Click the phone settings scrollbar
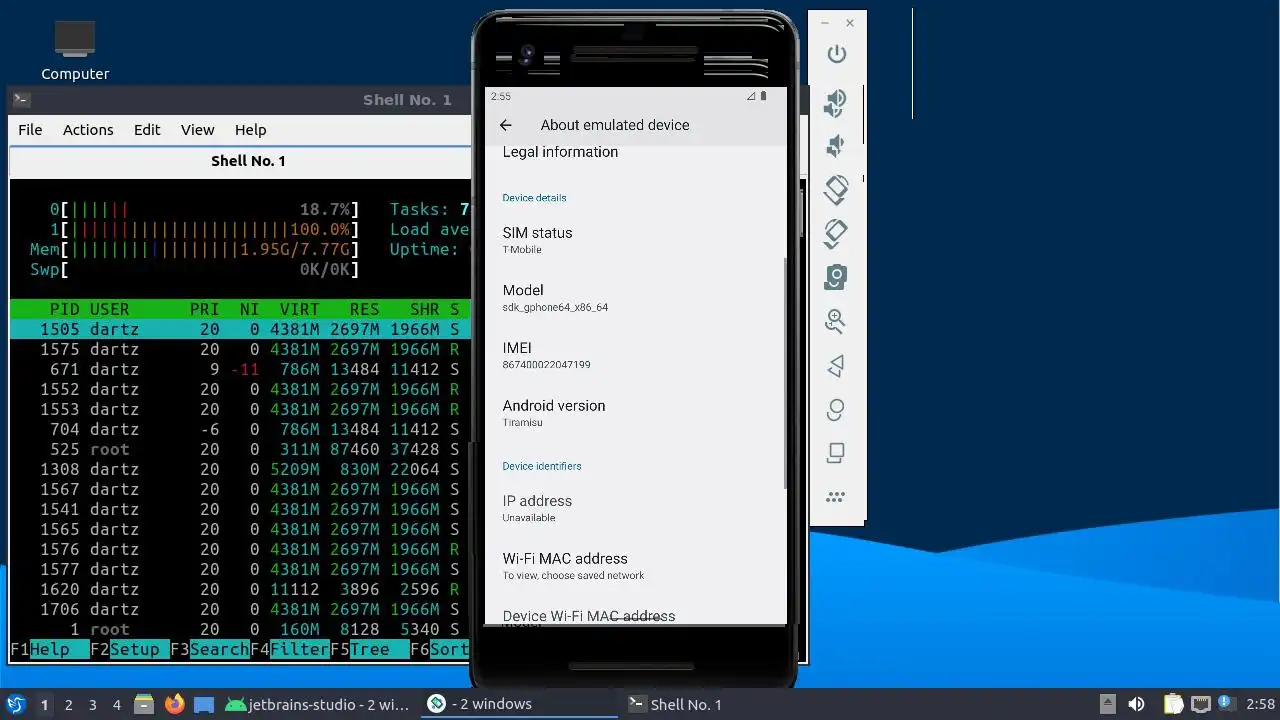 click(786, 374)
